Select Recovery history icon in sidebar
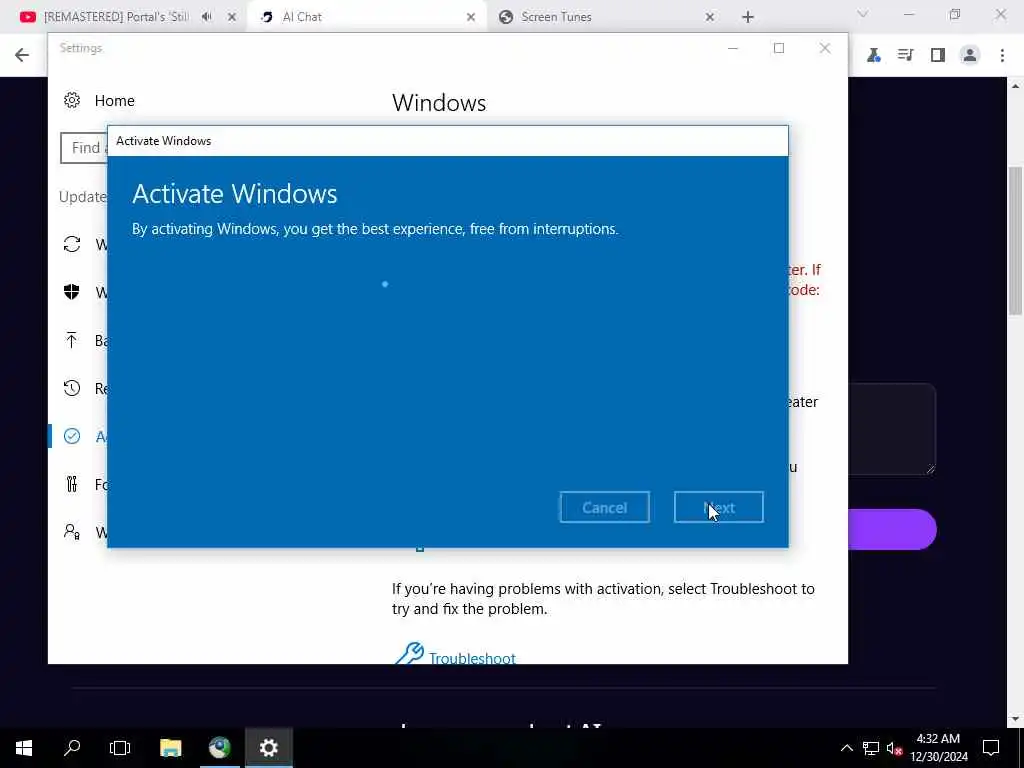This screenshot has height=768, width=1024. (72, 388)
